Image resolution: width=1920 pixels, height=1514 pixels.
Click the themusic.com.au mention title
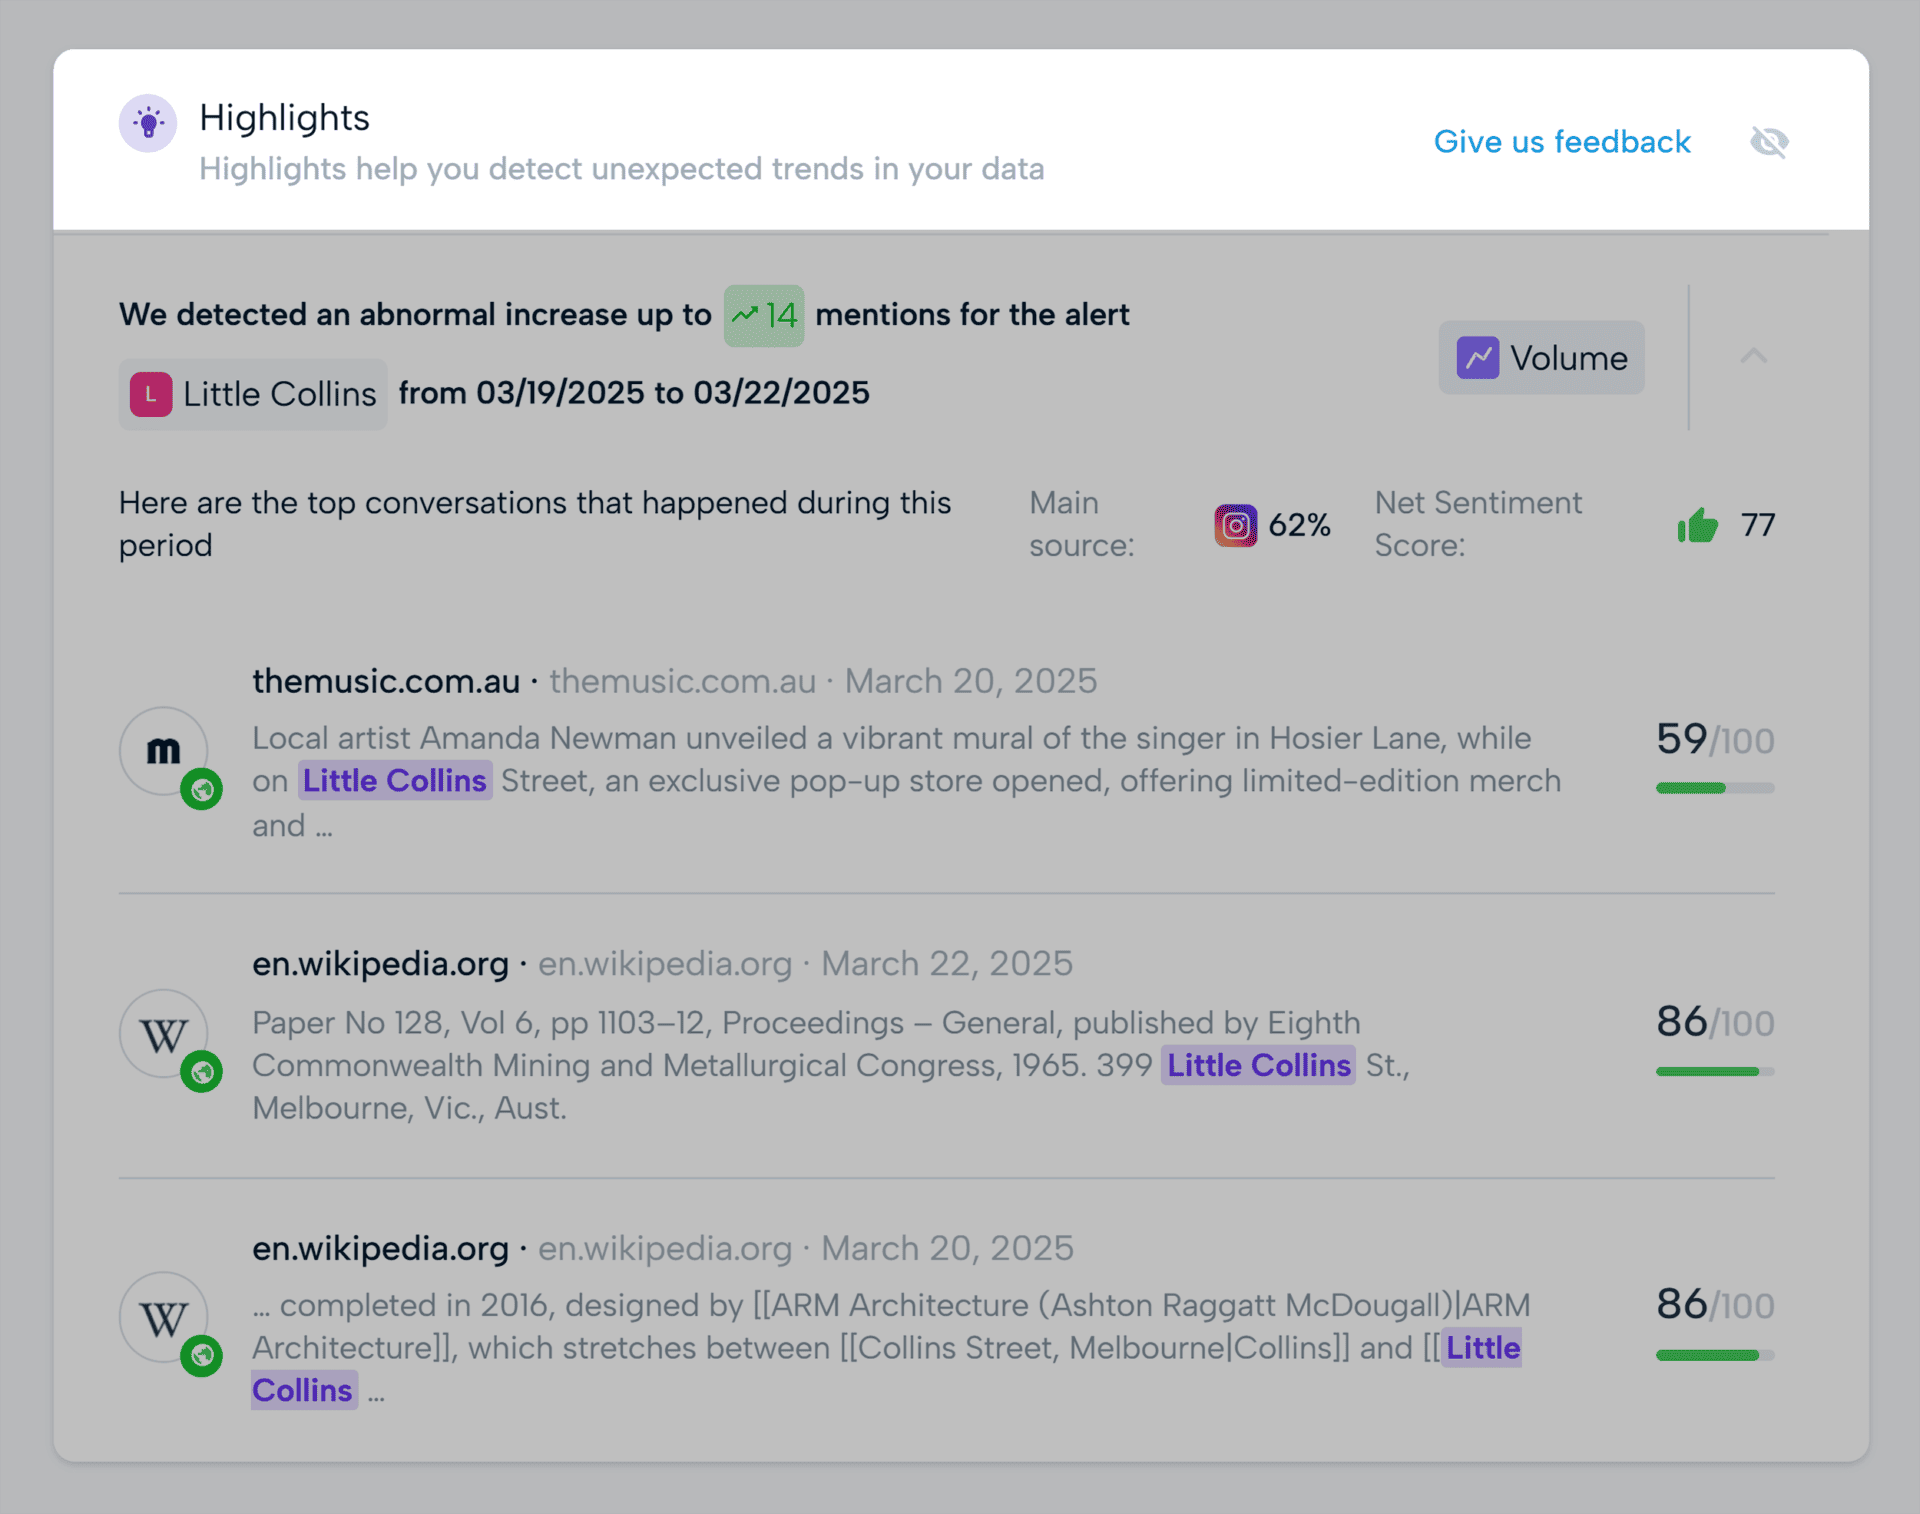coord(386,681)
